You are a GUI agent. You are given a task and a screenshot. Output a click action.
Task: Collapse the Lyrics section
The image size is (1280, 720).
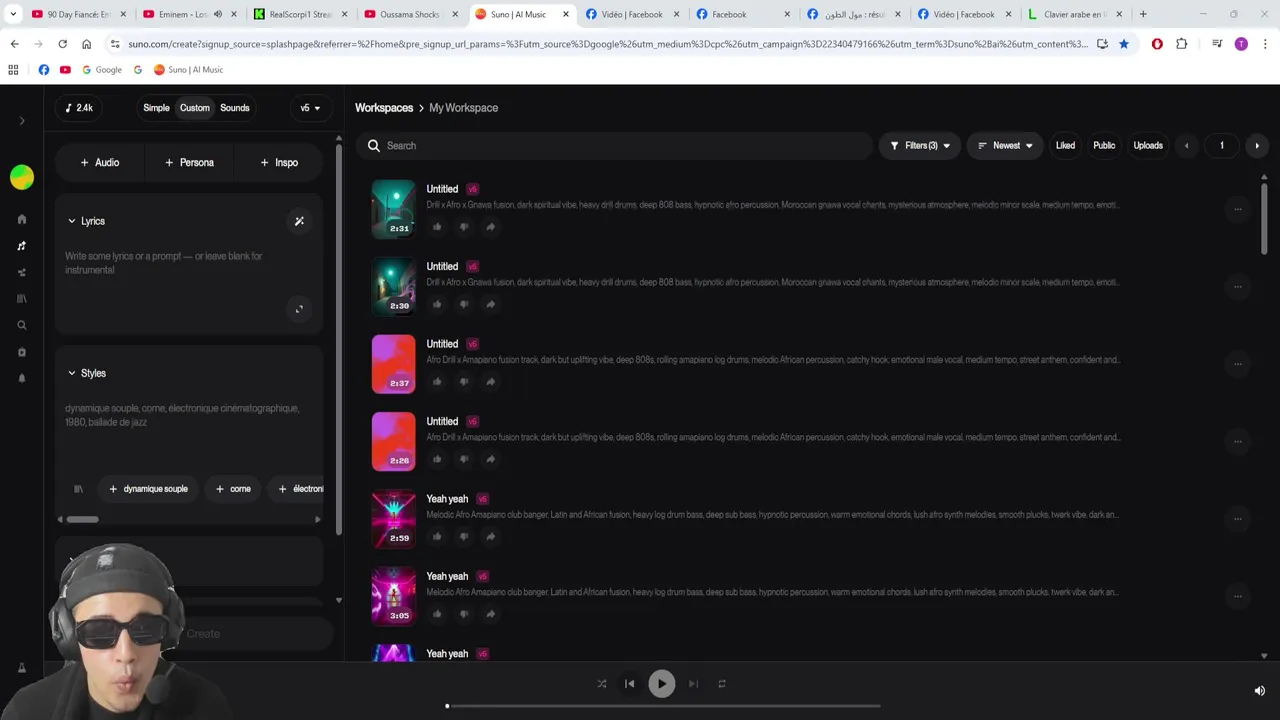click(86, 221)
